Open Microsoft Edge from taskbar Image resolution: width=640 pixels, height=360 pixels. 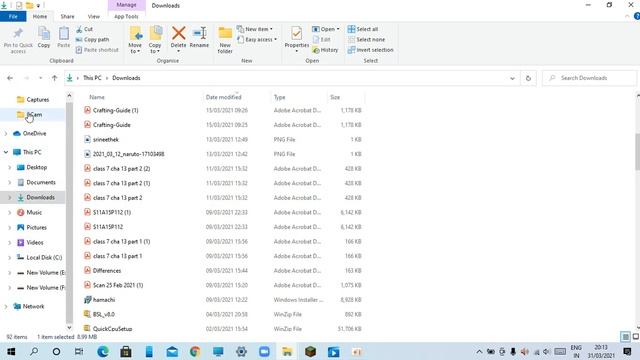[x=103, y=351]
